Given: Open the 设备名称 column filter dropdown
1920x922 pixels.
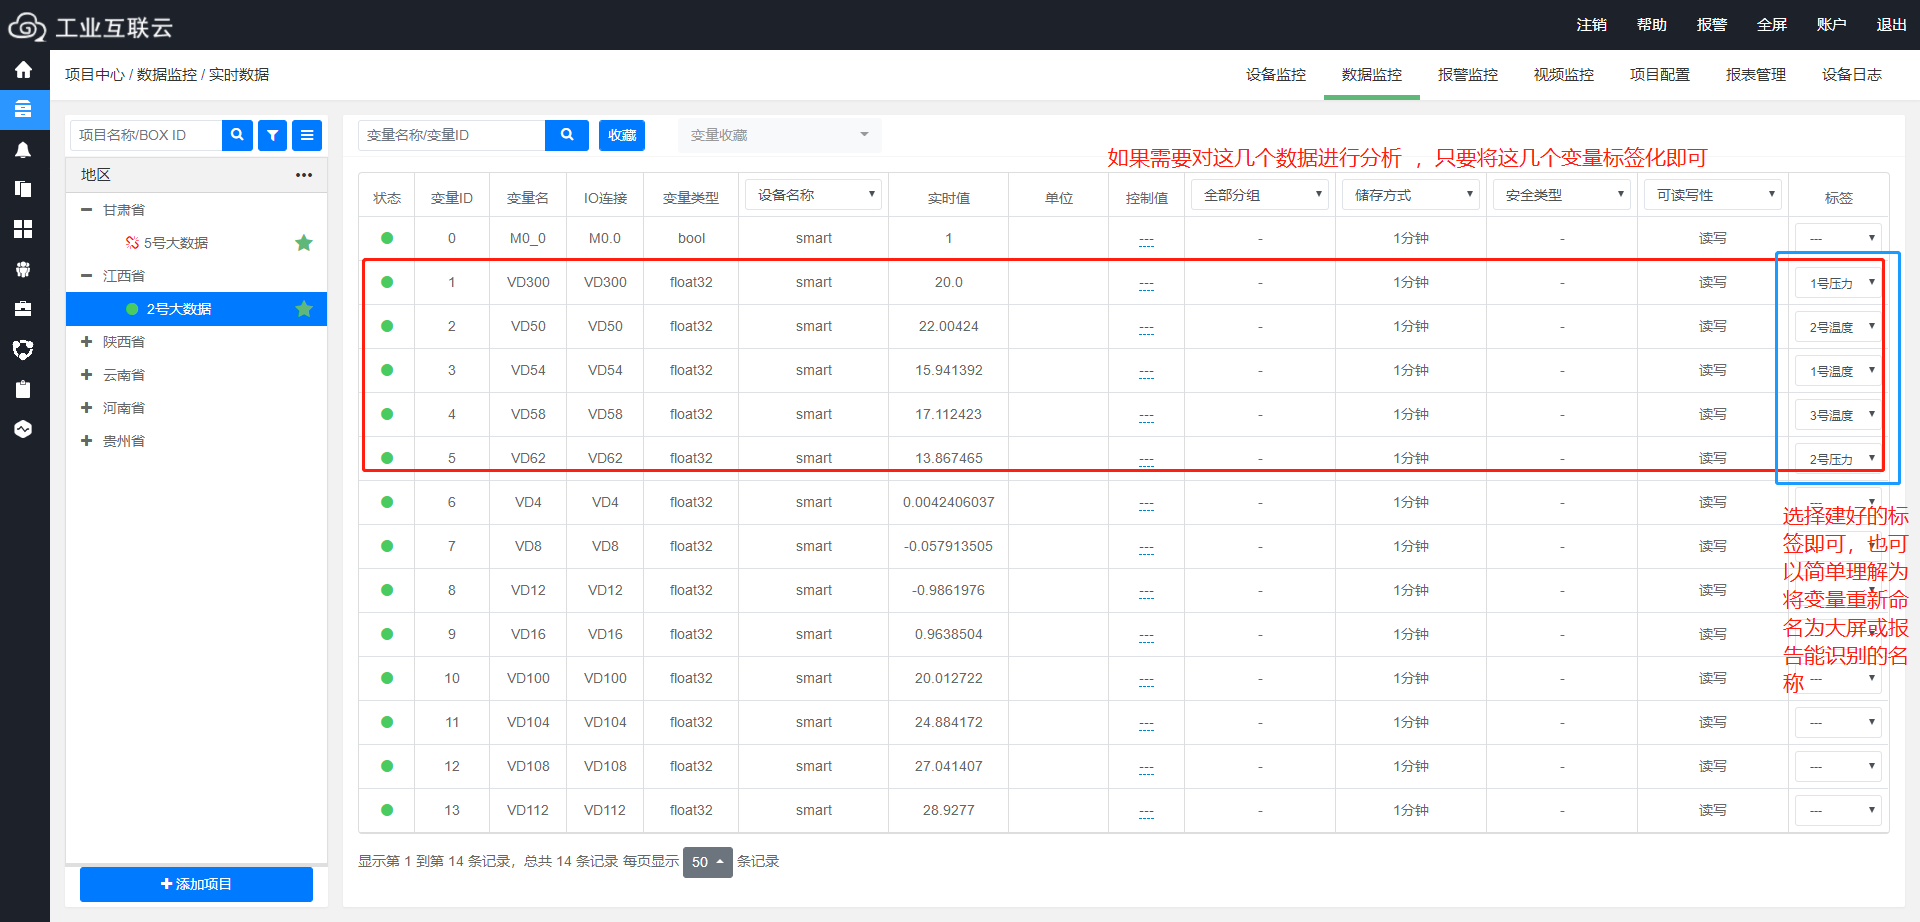Looking at the screenshot, I should tap(813, 195).
